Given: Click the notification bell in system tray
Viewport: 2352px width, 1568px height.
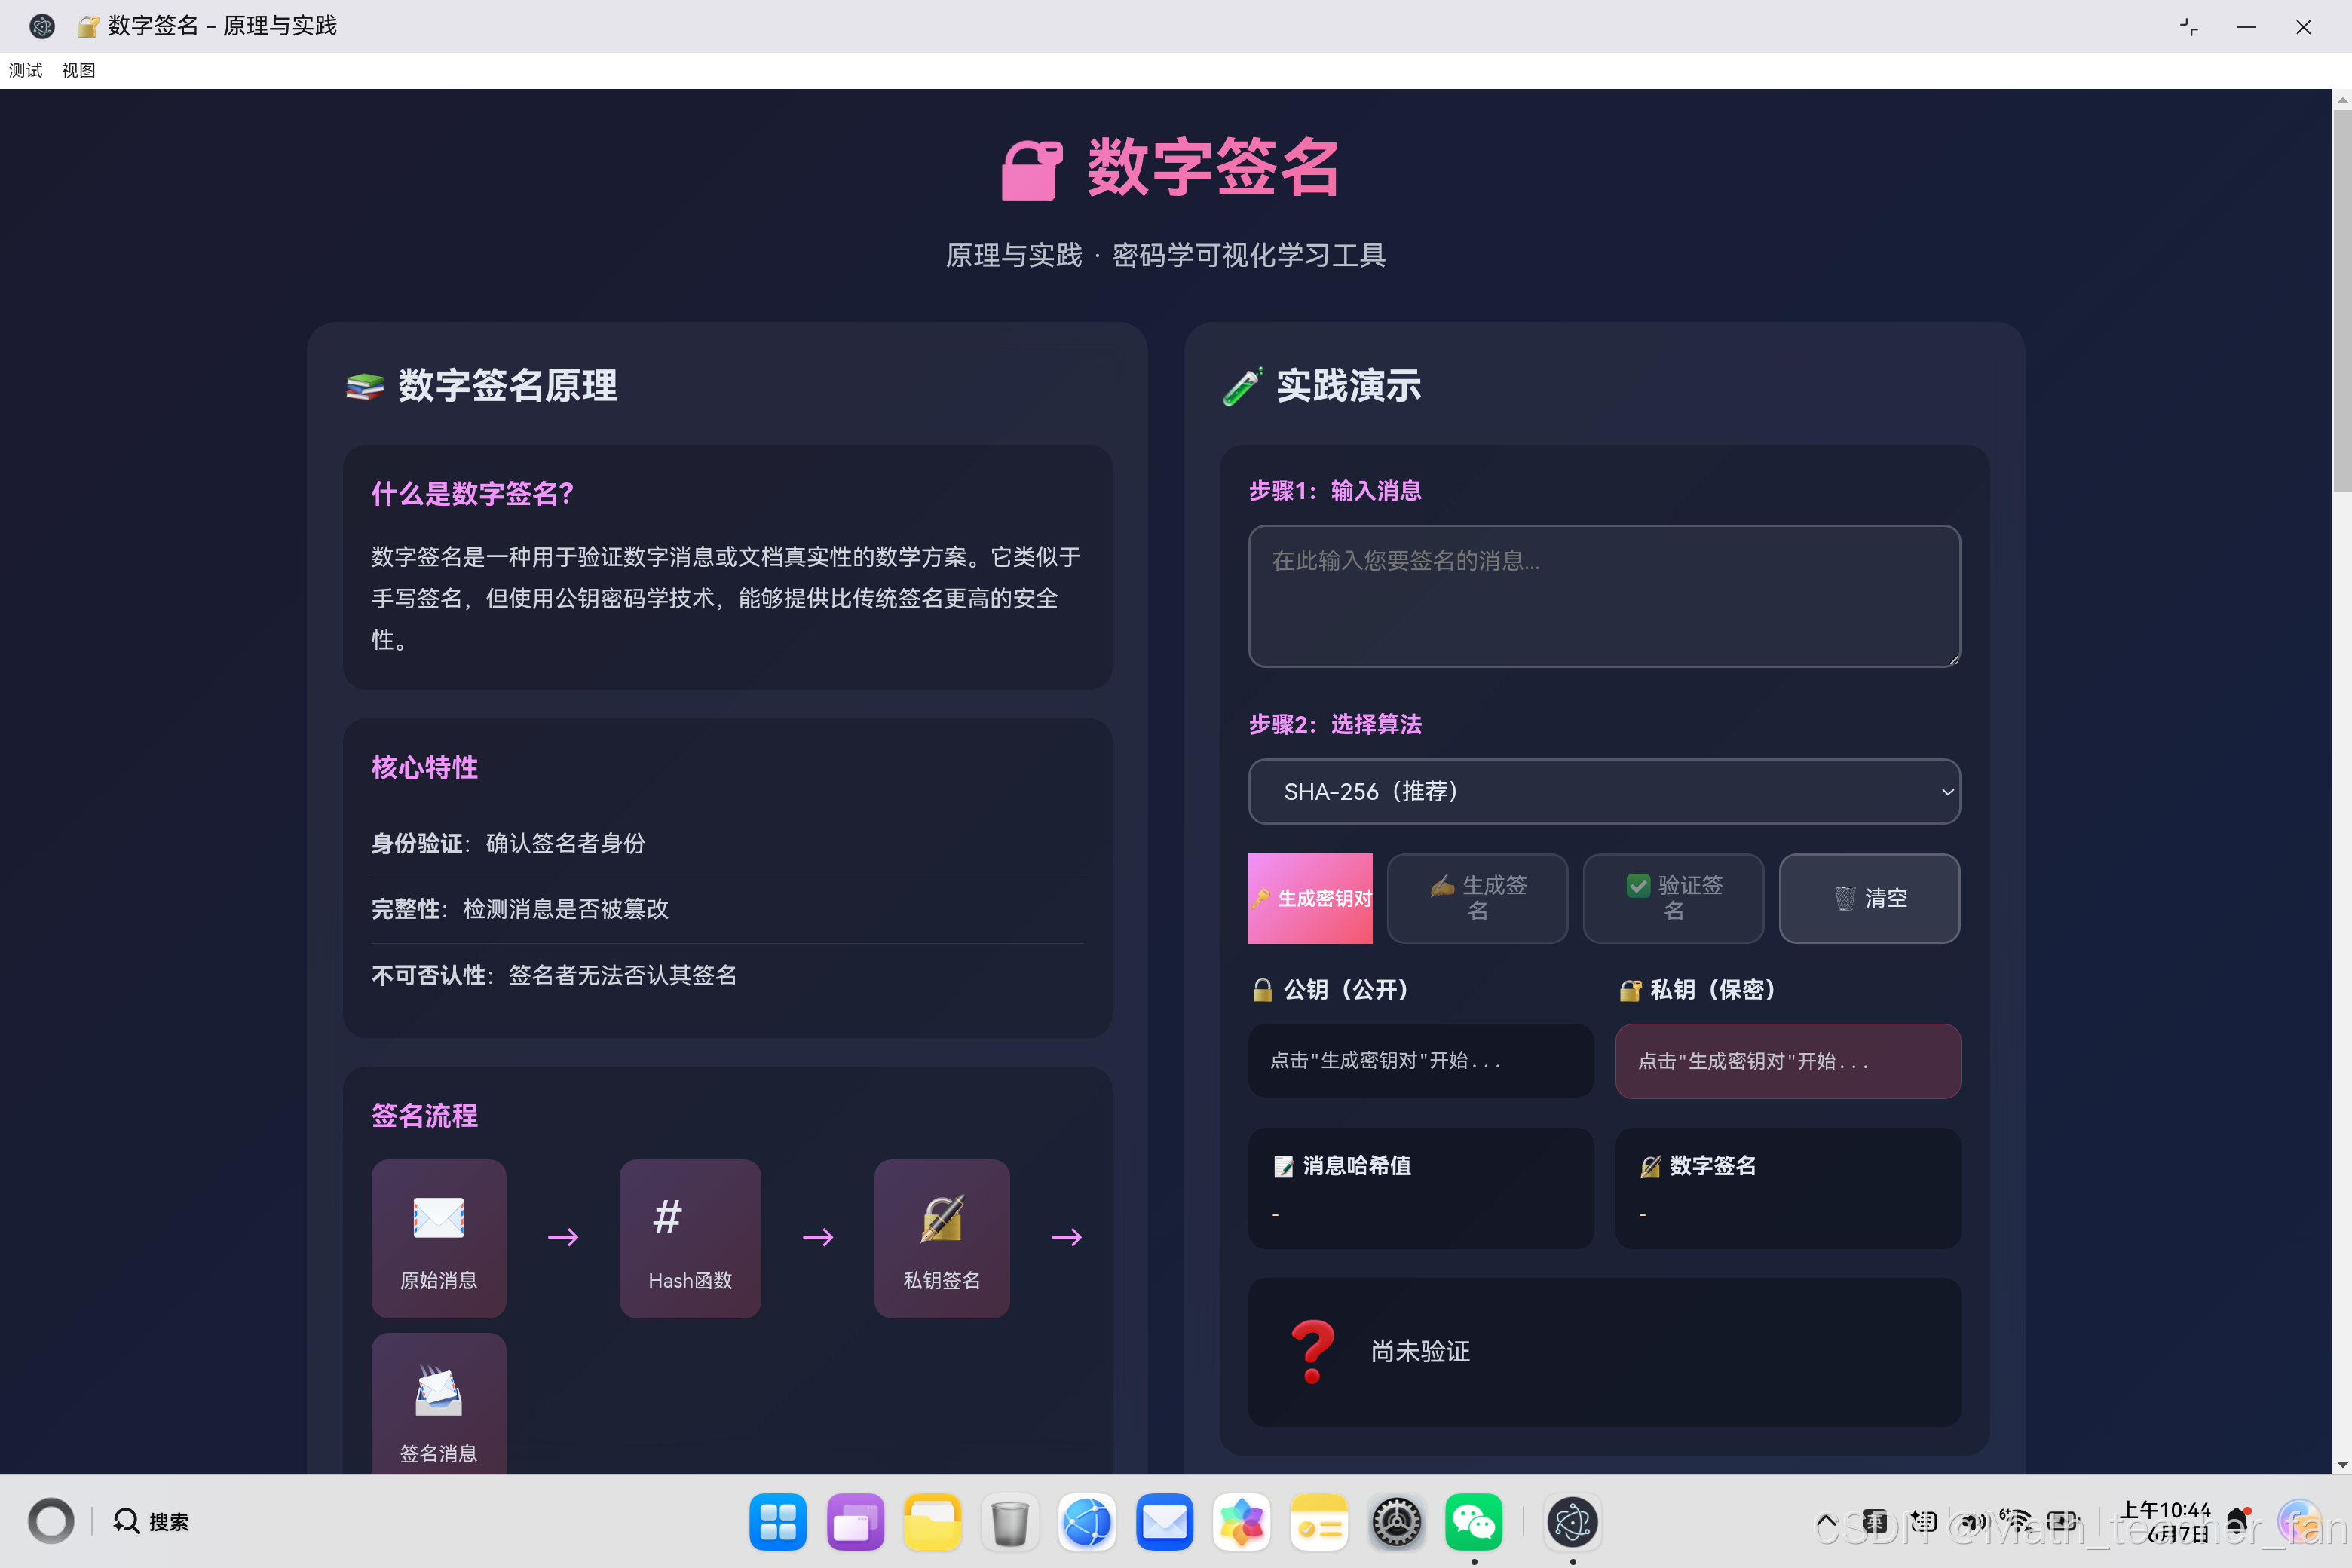Looking at the screenshot, I should [x=2238, y=1522].
